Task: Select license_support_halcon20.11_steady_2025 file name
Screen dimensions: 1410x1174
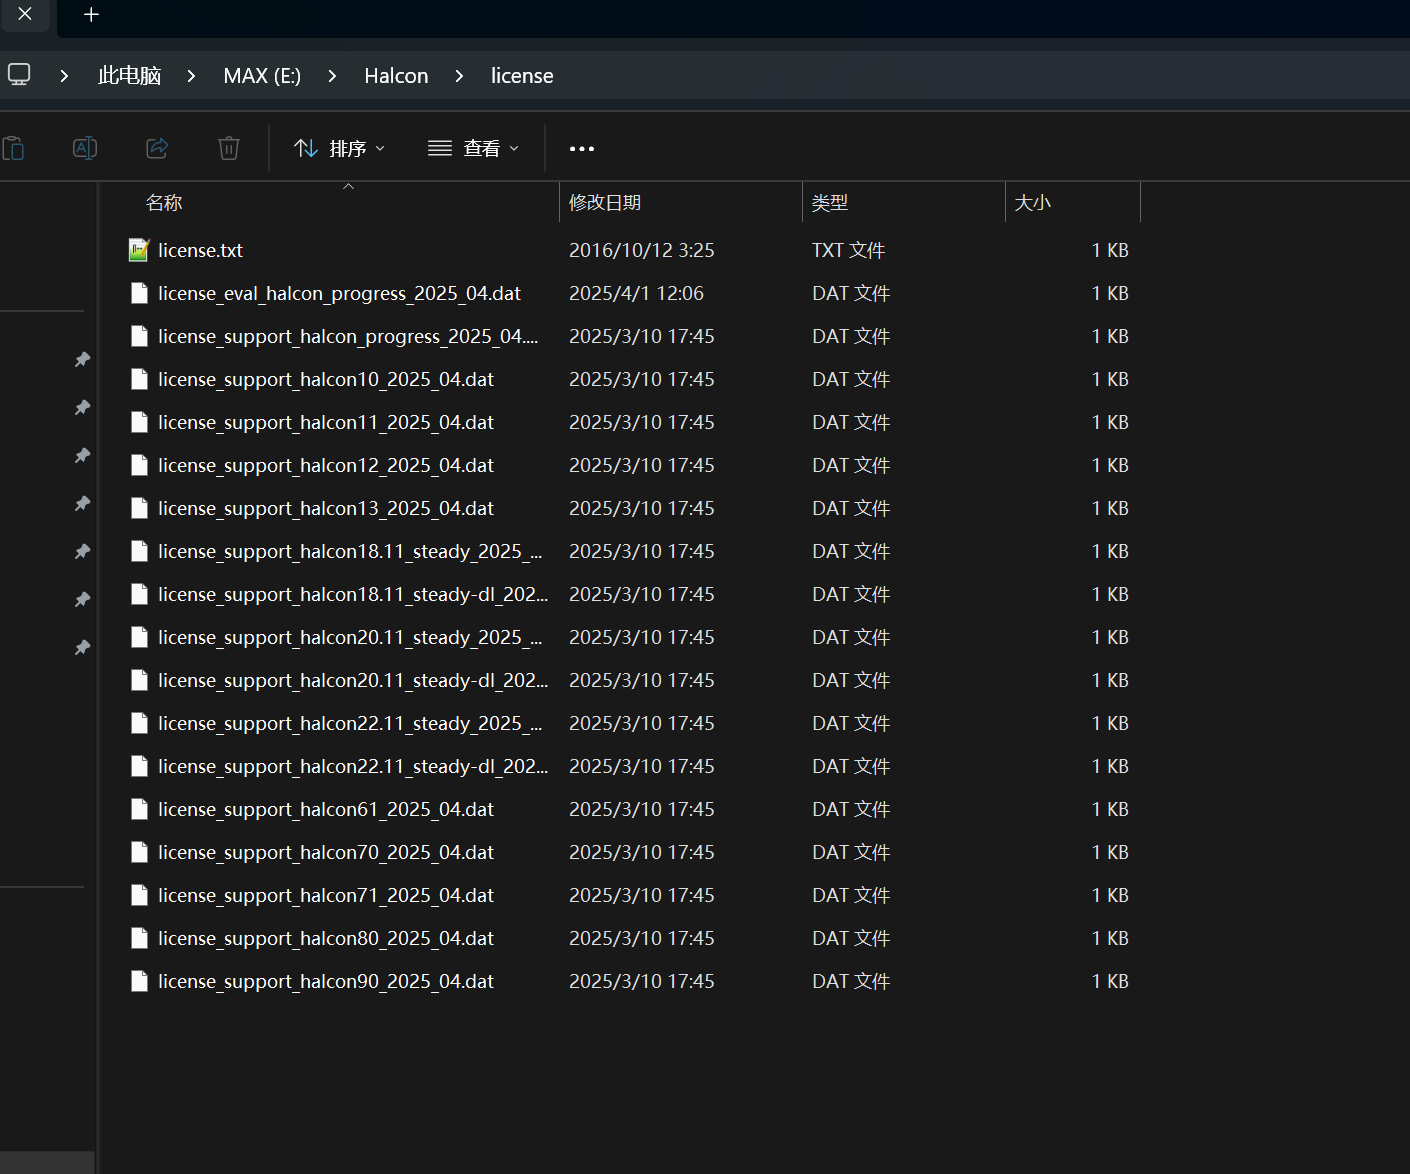Action: [350, 638]
